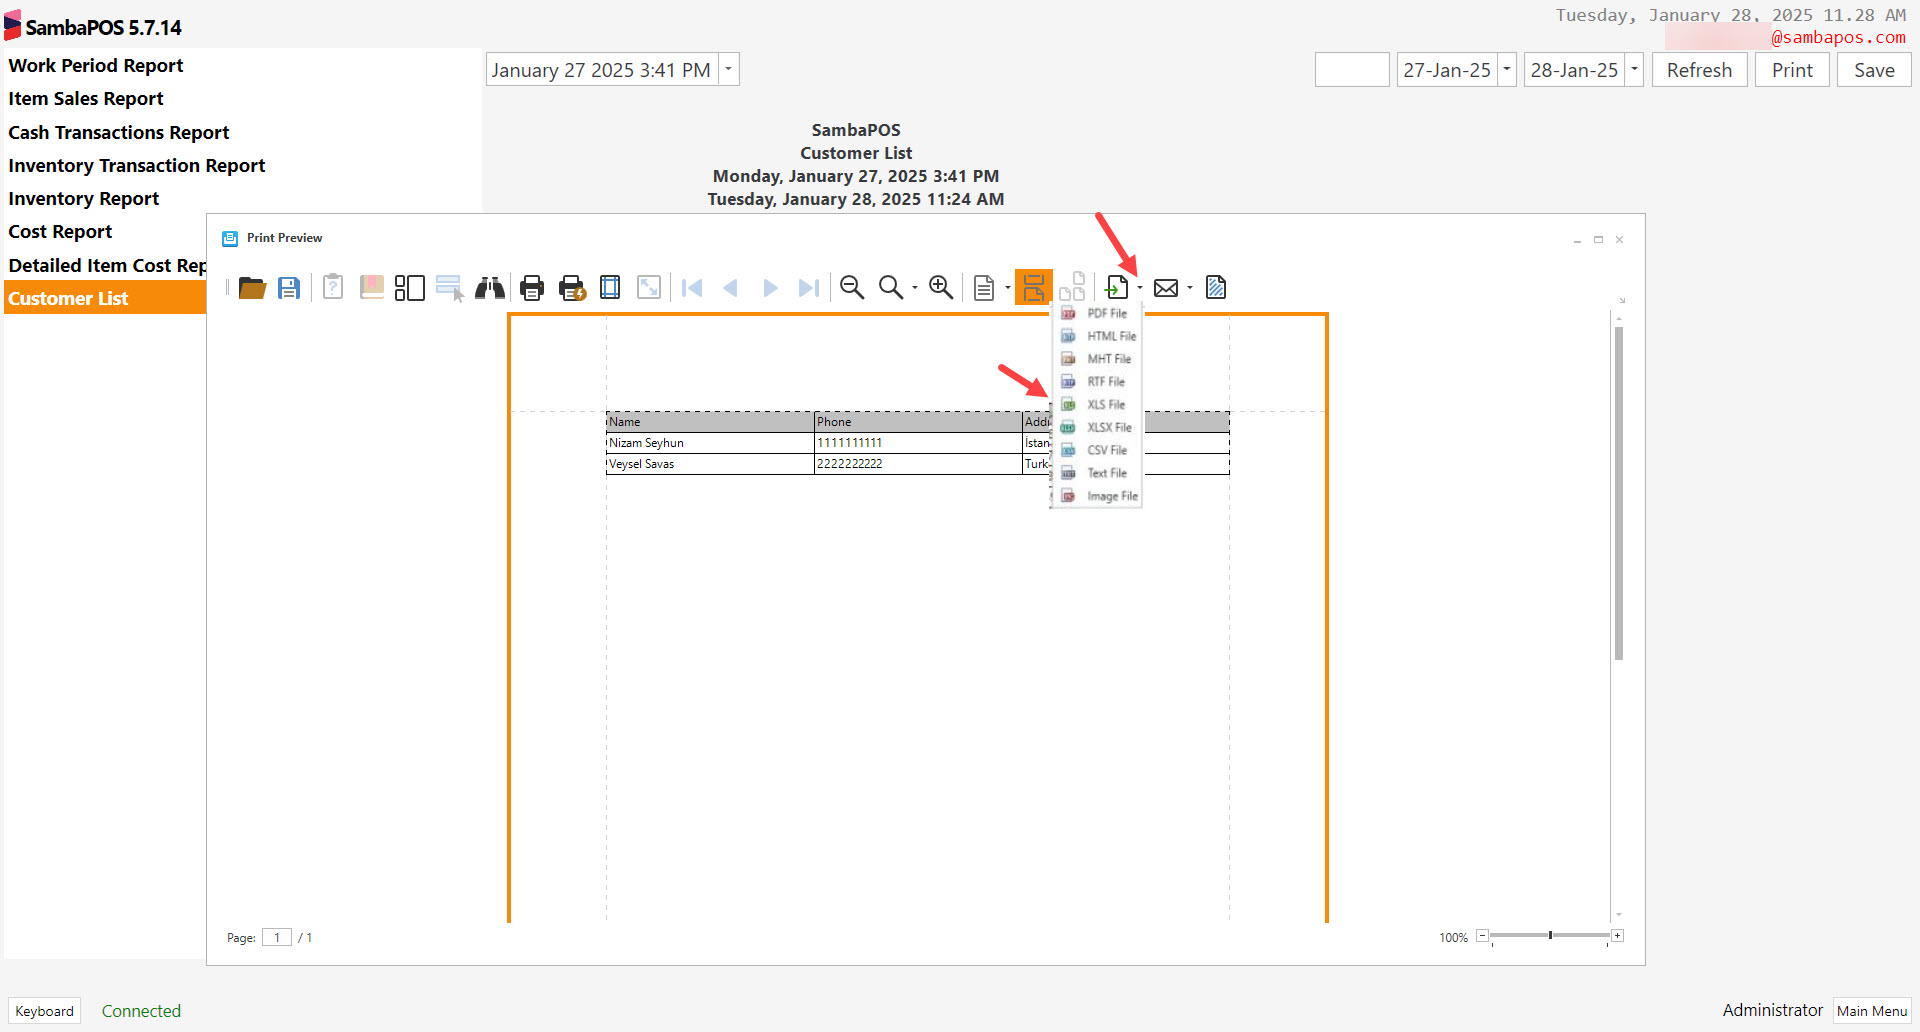
Task: Save the previewed report
Action: point(289,287)
